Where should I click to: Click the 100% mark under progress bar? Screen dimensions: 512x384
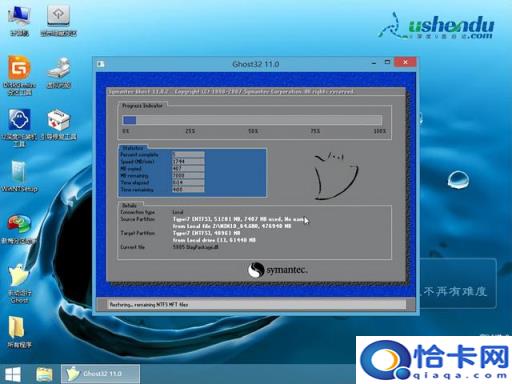380,131
